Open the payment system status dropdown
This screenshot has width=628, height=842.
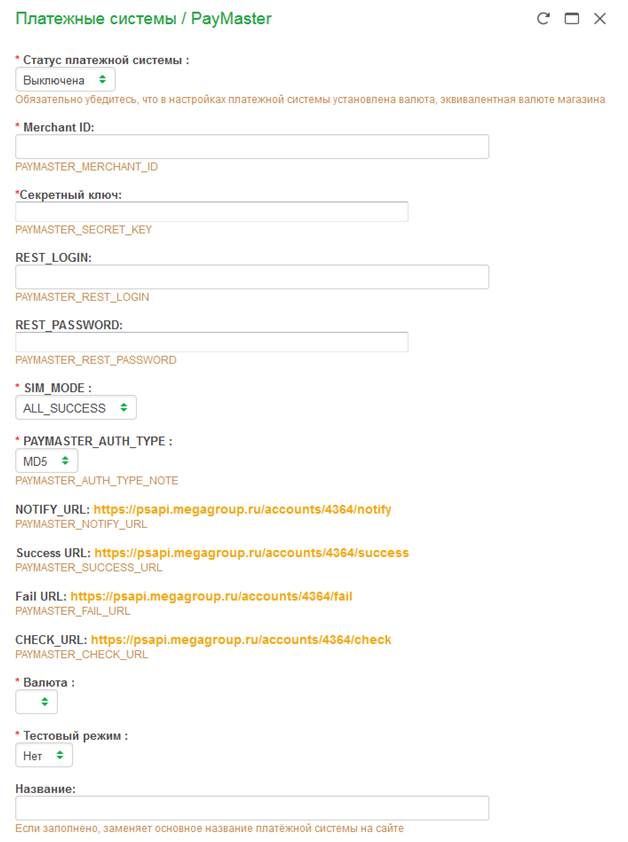(x=65, y=80)
